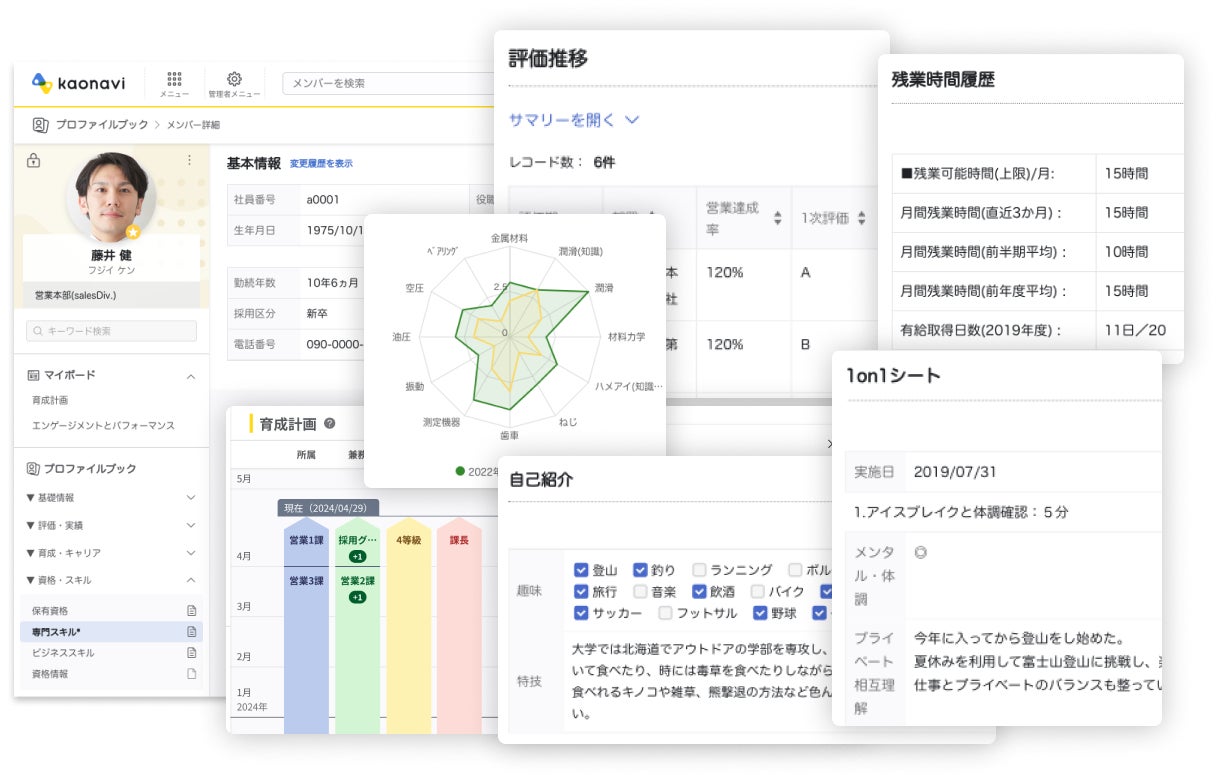The width and height of the screenshot is (1216, 778).
Task: Check the ランニング hobby checkbox
Action: [x=699, y=570]
